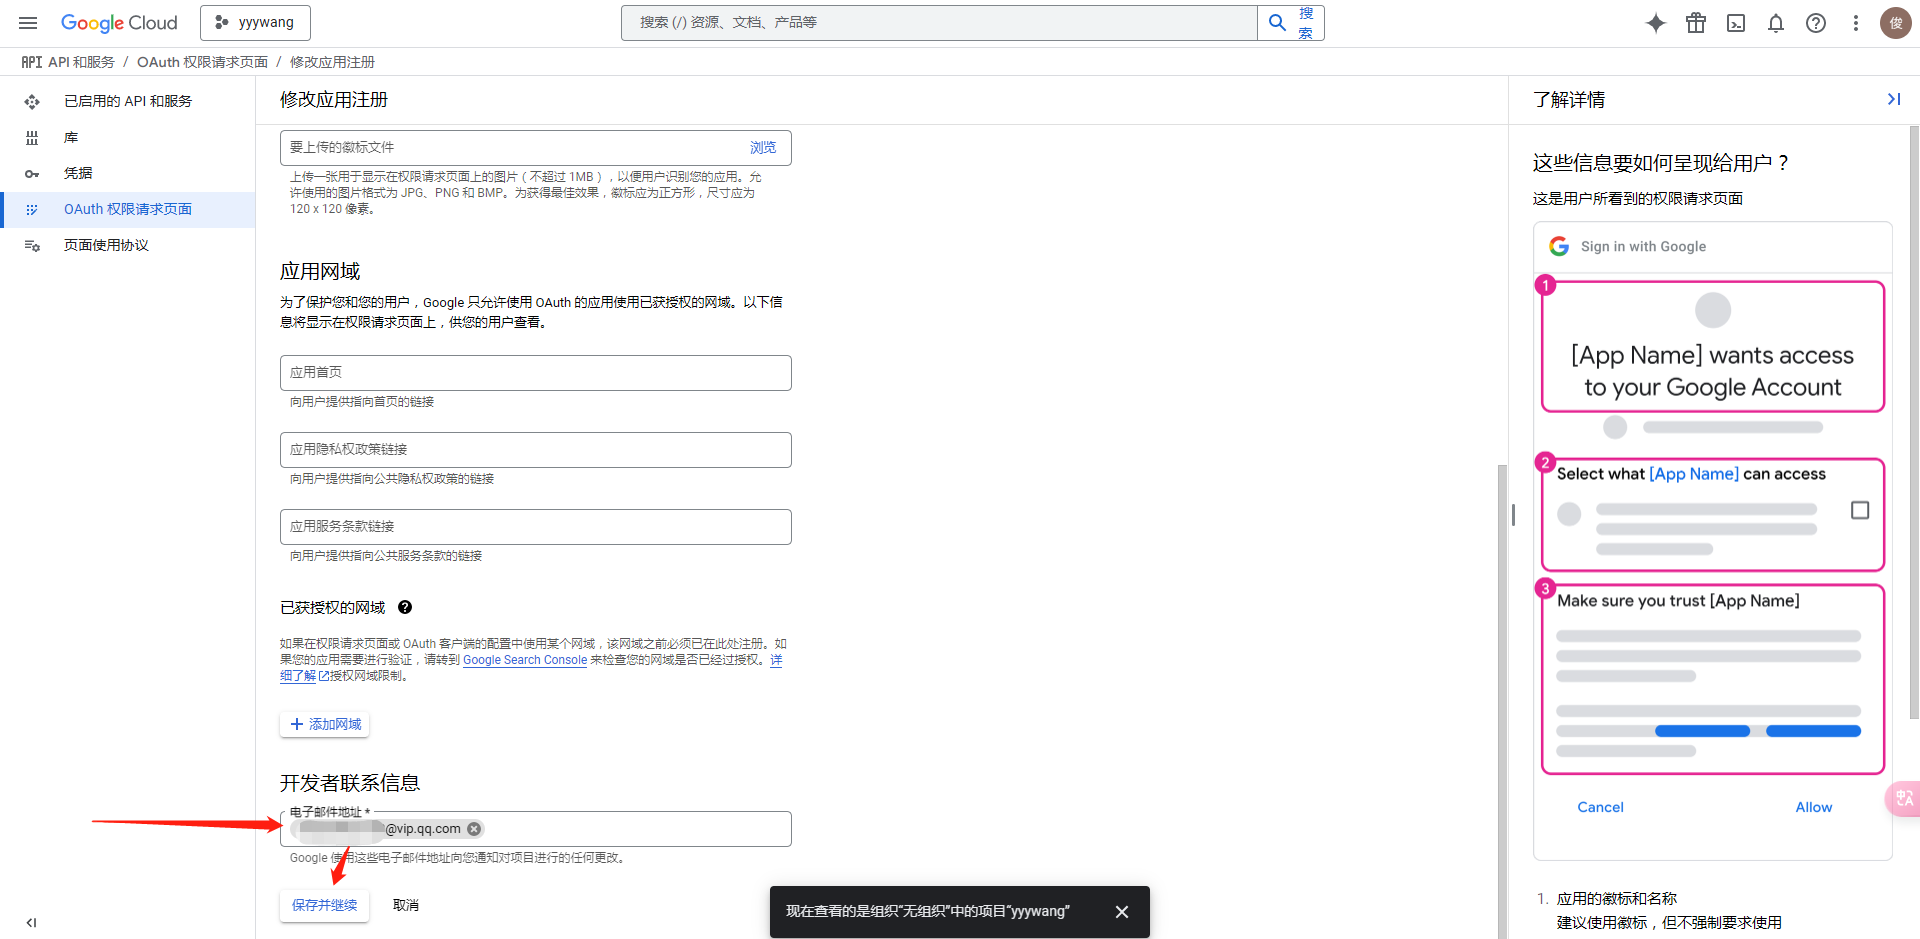Screen dimensions: 1920x939
Task: Click Save and Continue button
Action: 324,905
